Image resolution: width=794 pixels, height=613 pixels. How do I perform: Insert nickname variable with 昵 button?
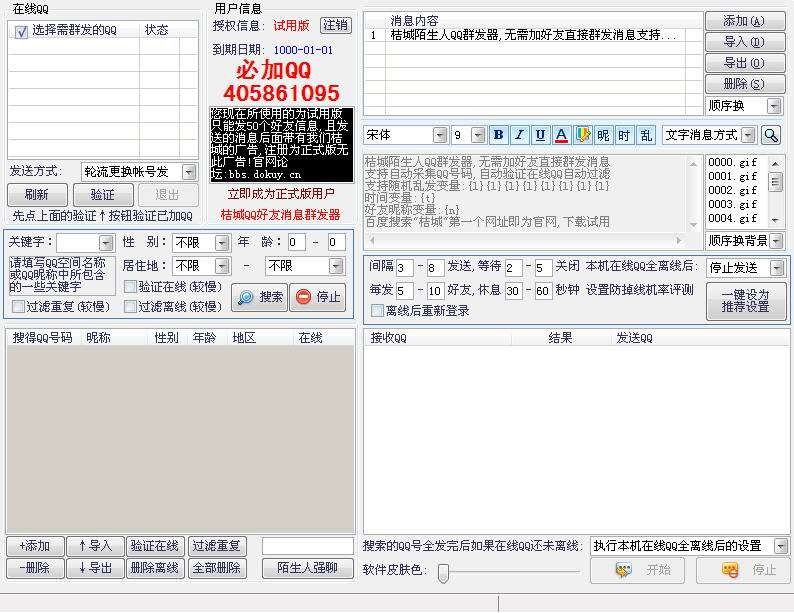(x=603, y=135)
